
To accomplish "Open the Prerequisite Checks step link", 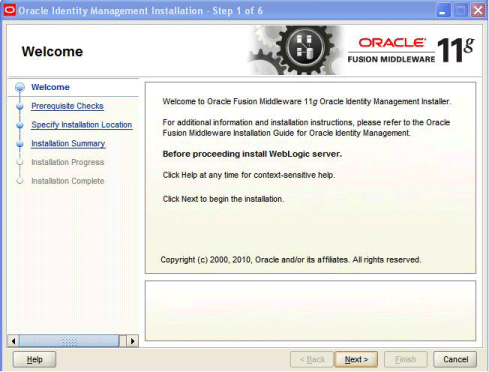I will pyautogui.click(x=67, y=106).
